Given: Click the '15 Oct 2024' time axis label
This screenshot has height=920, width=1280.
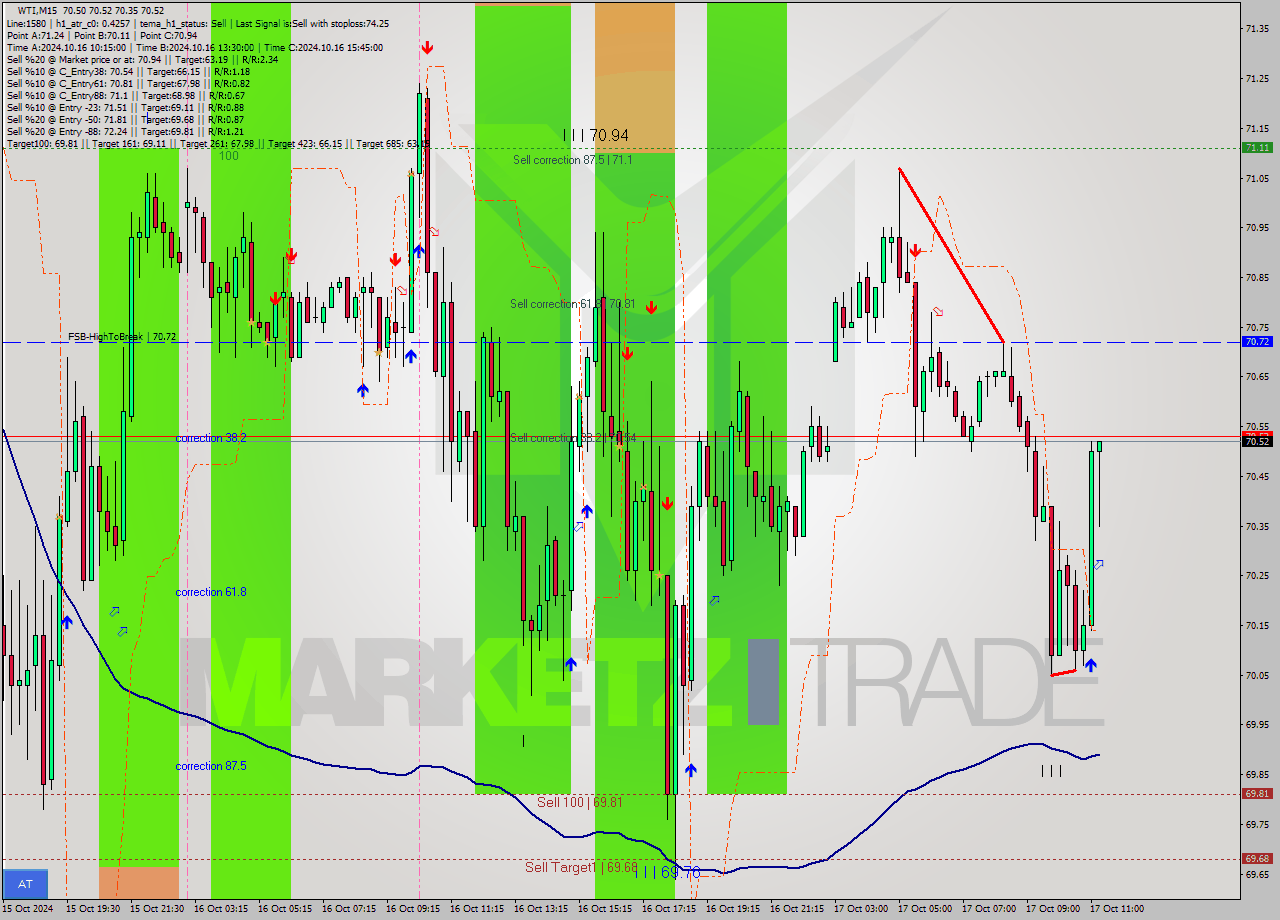Looking at the screenshot, I should (28, 908).
